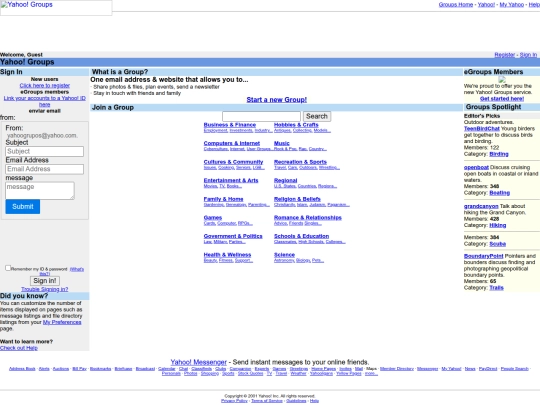Open Groups Home link in header
The image size is (540, 405).
(x=456, y=4)
